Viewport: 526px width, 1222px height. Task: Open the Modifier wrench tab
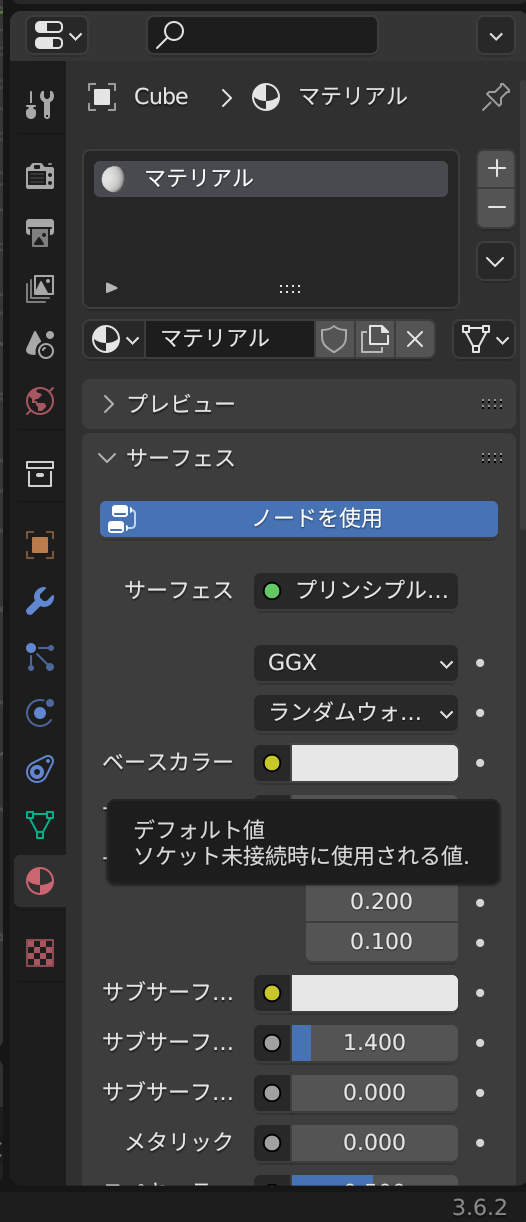40,601
